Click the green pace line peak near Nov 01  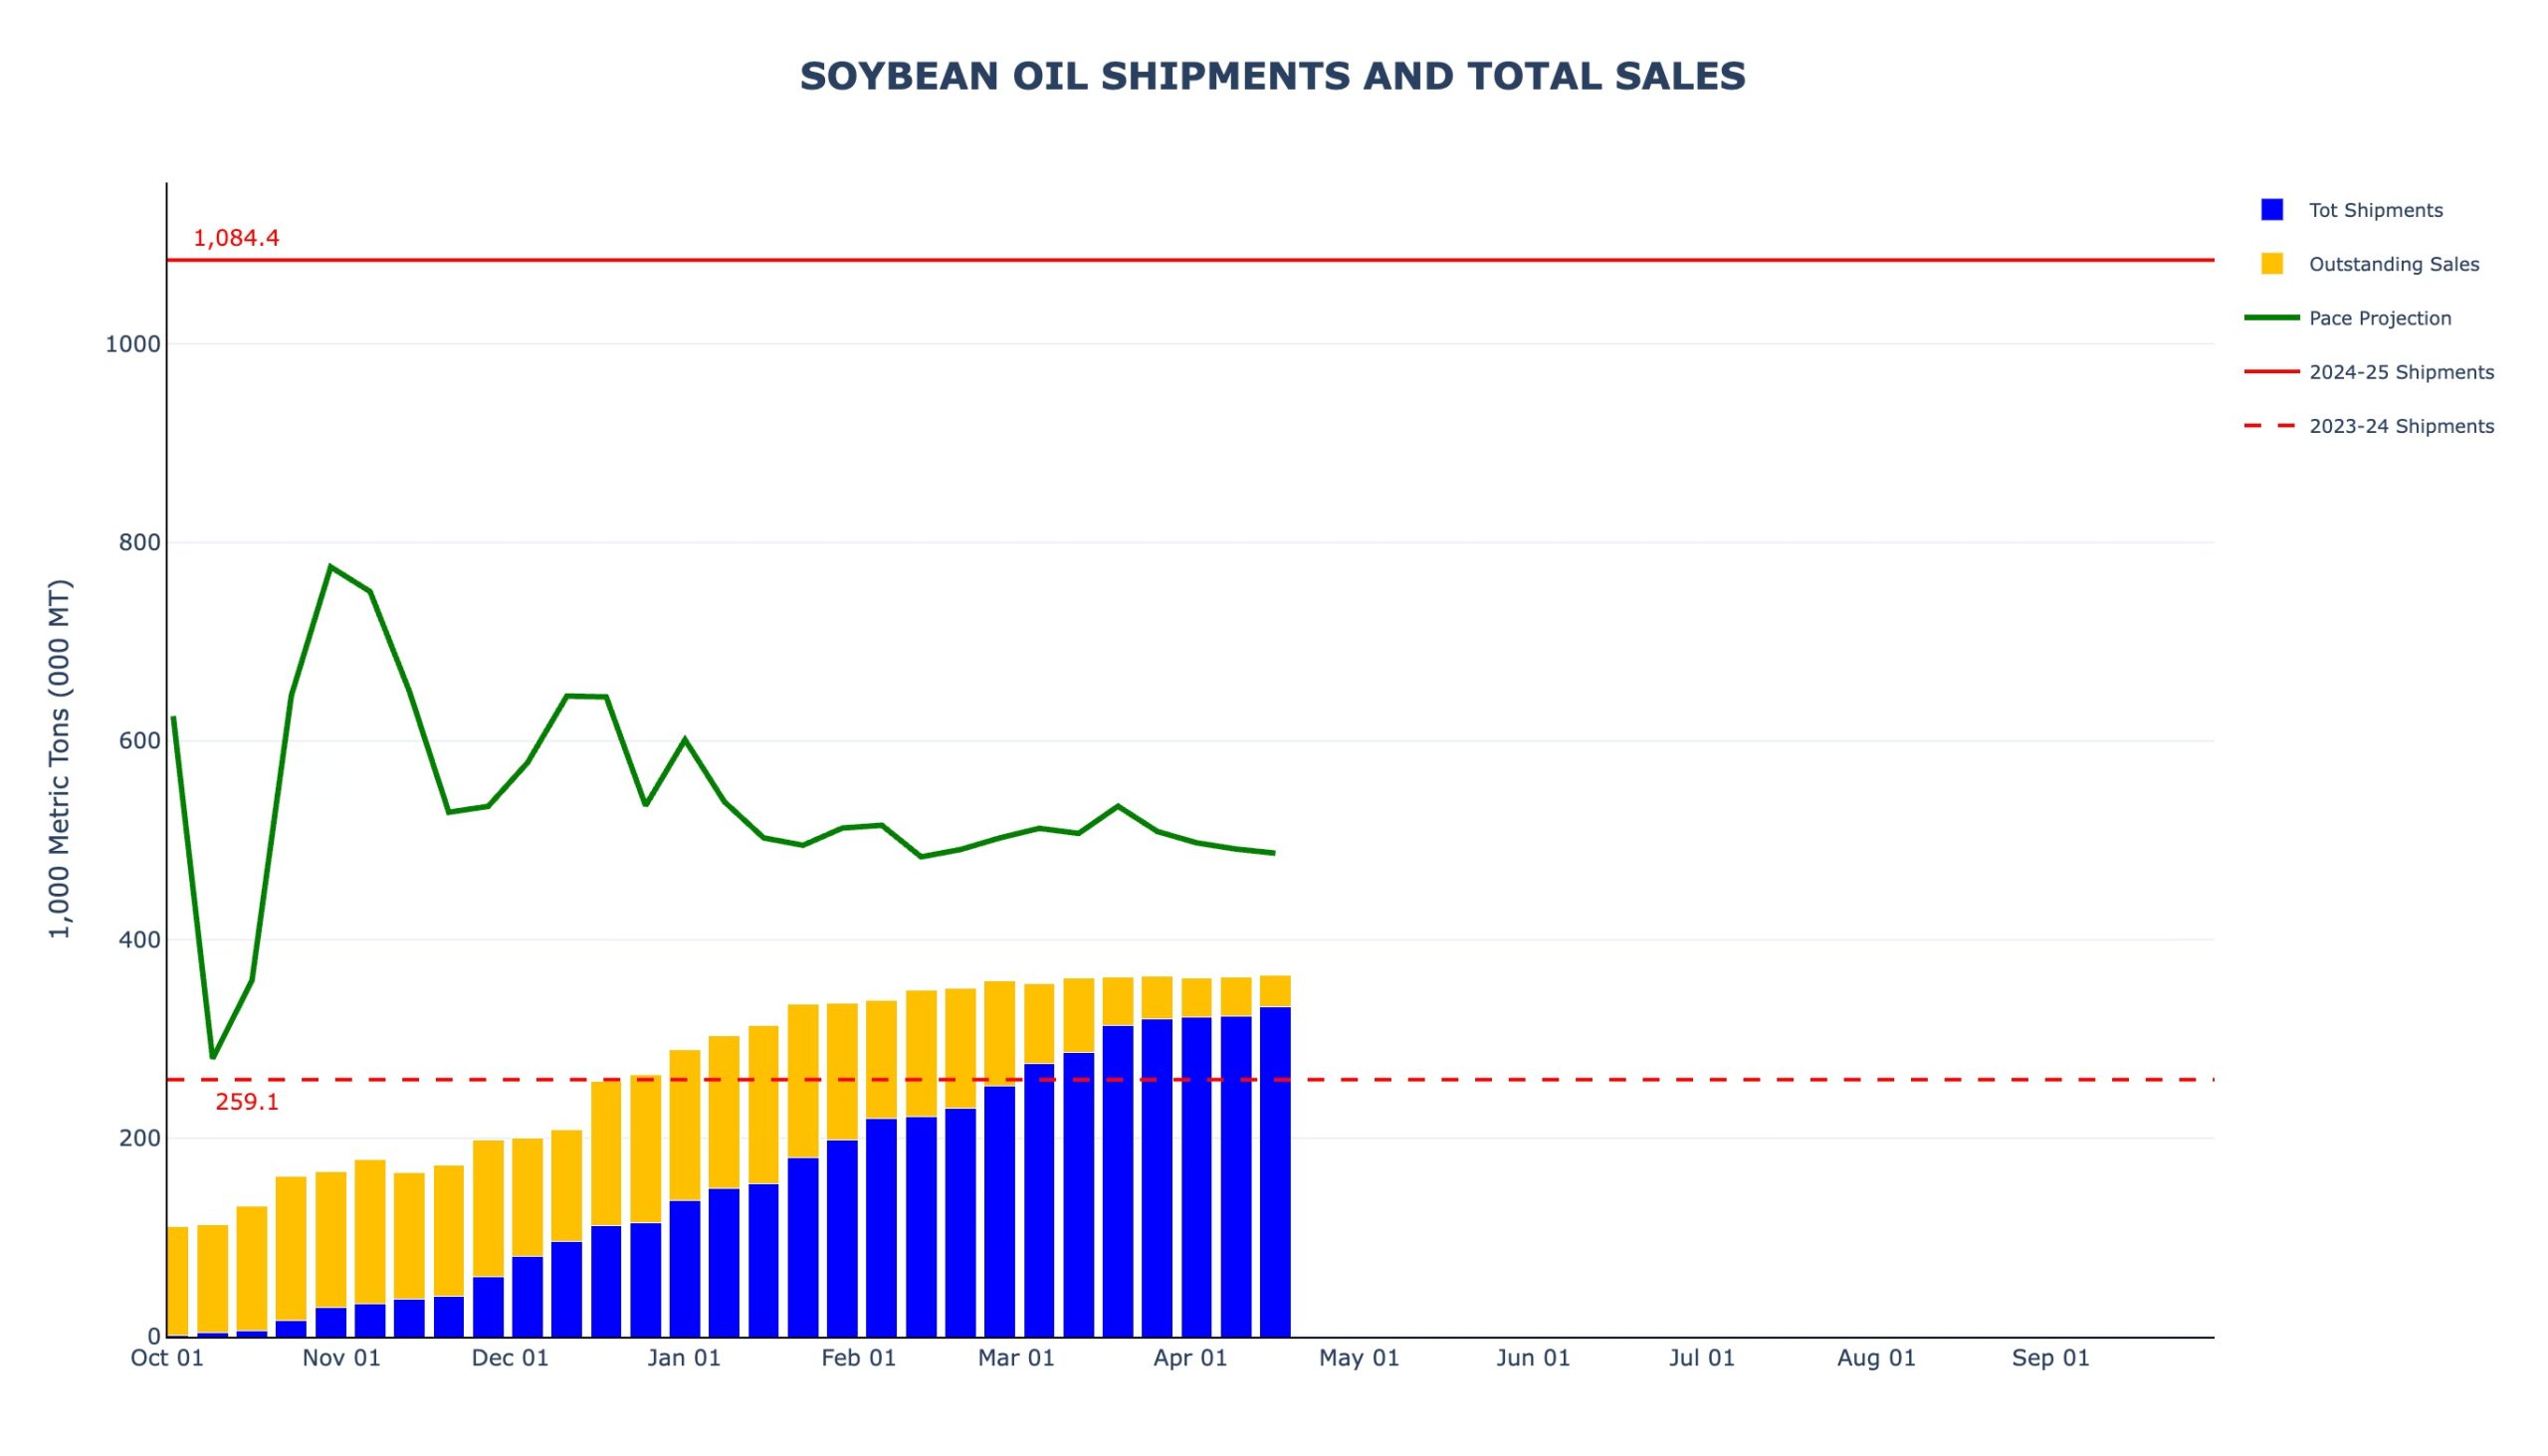330,567
